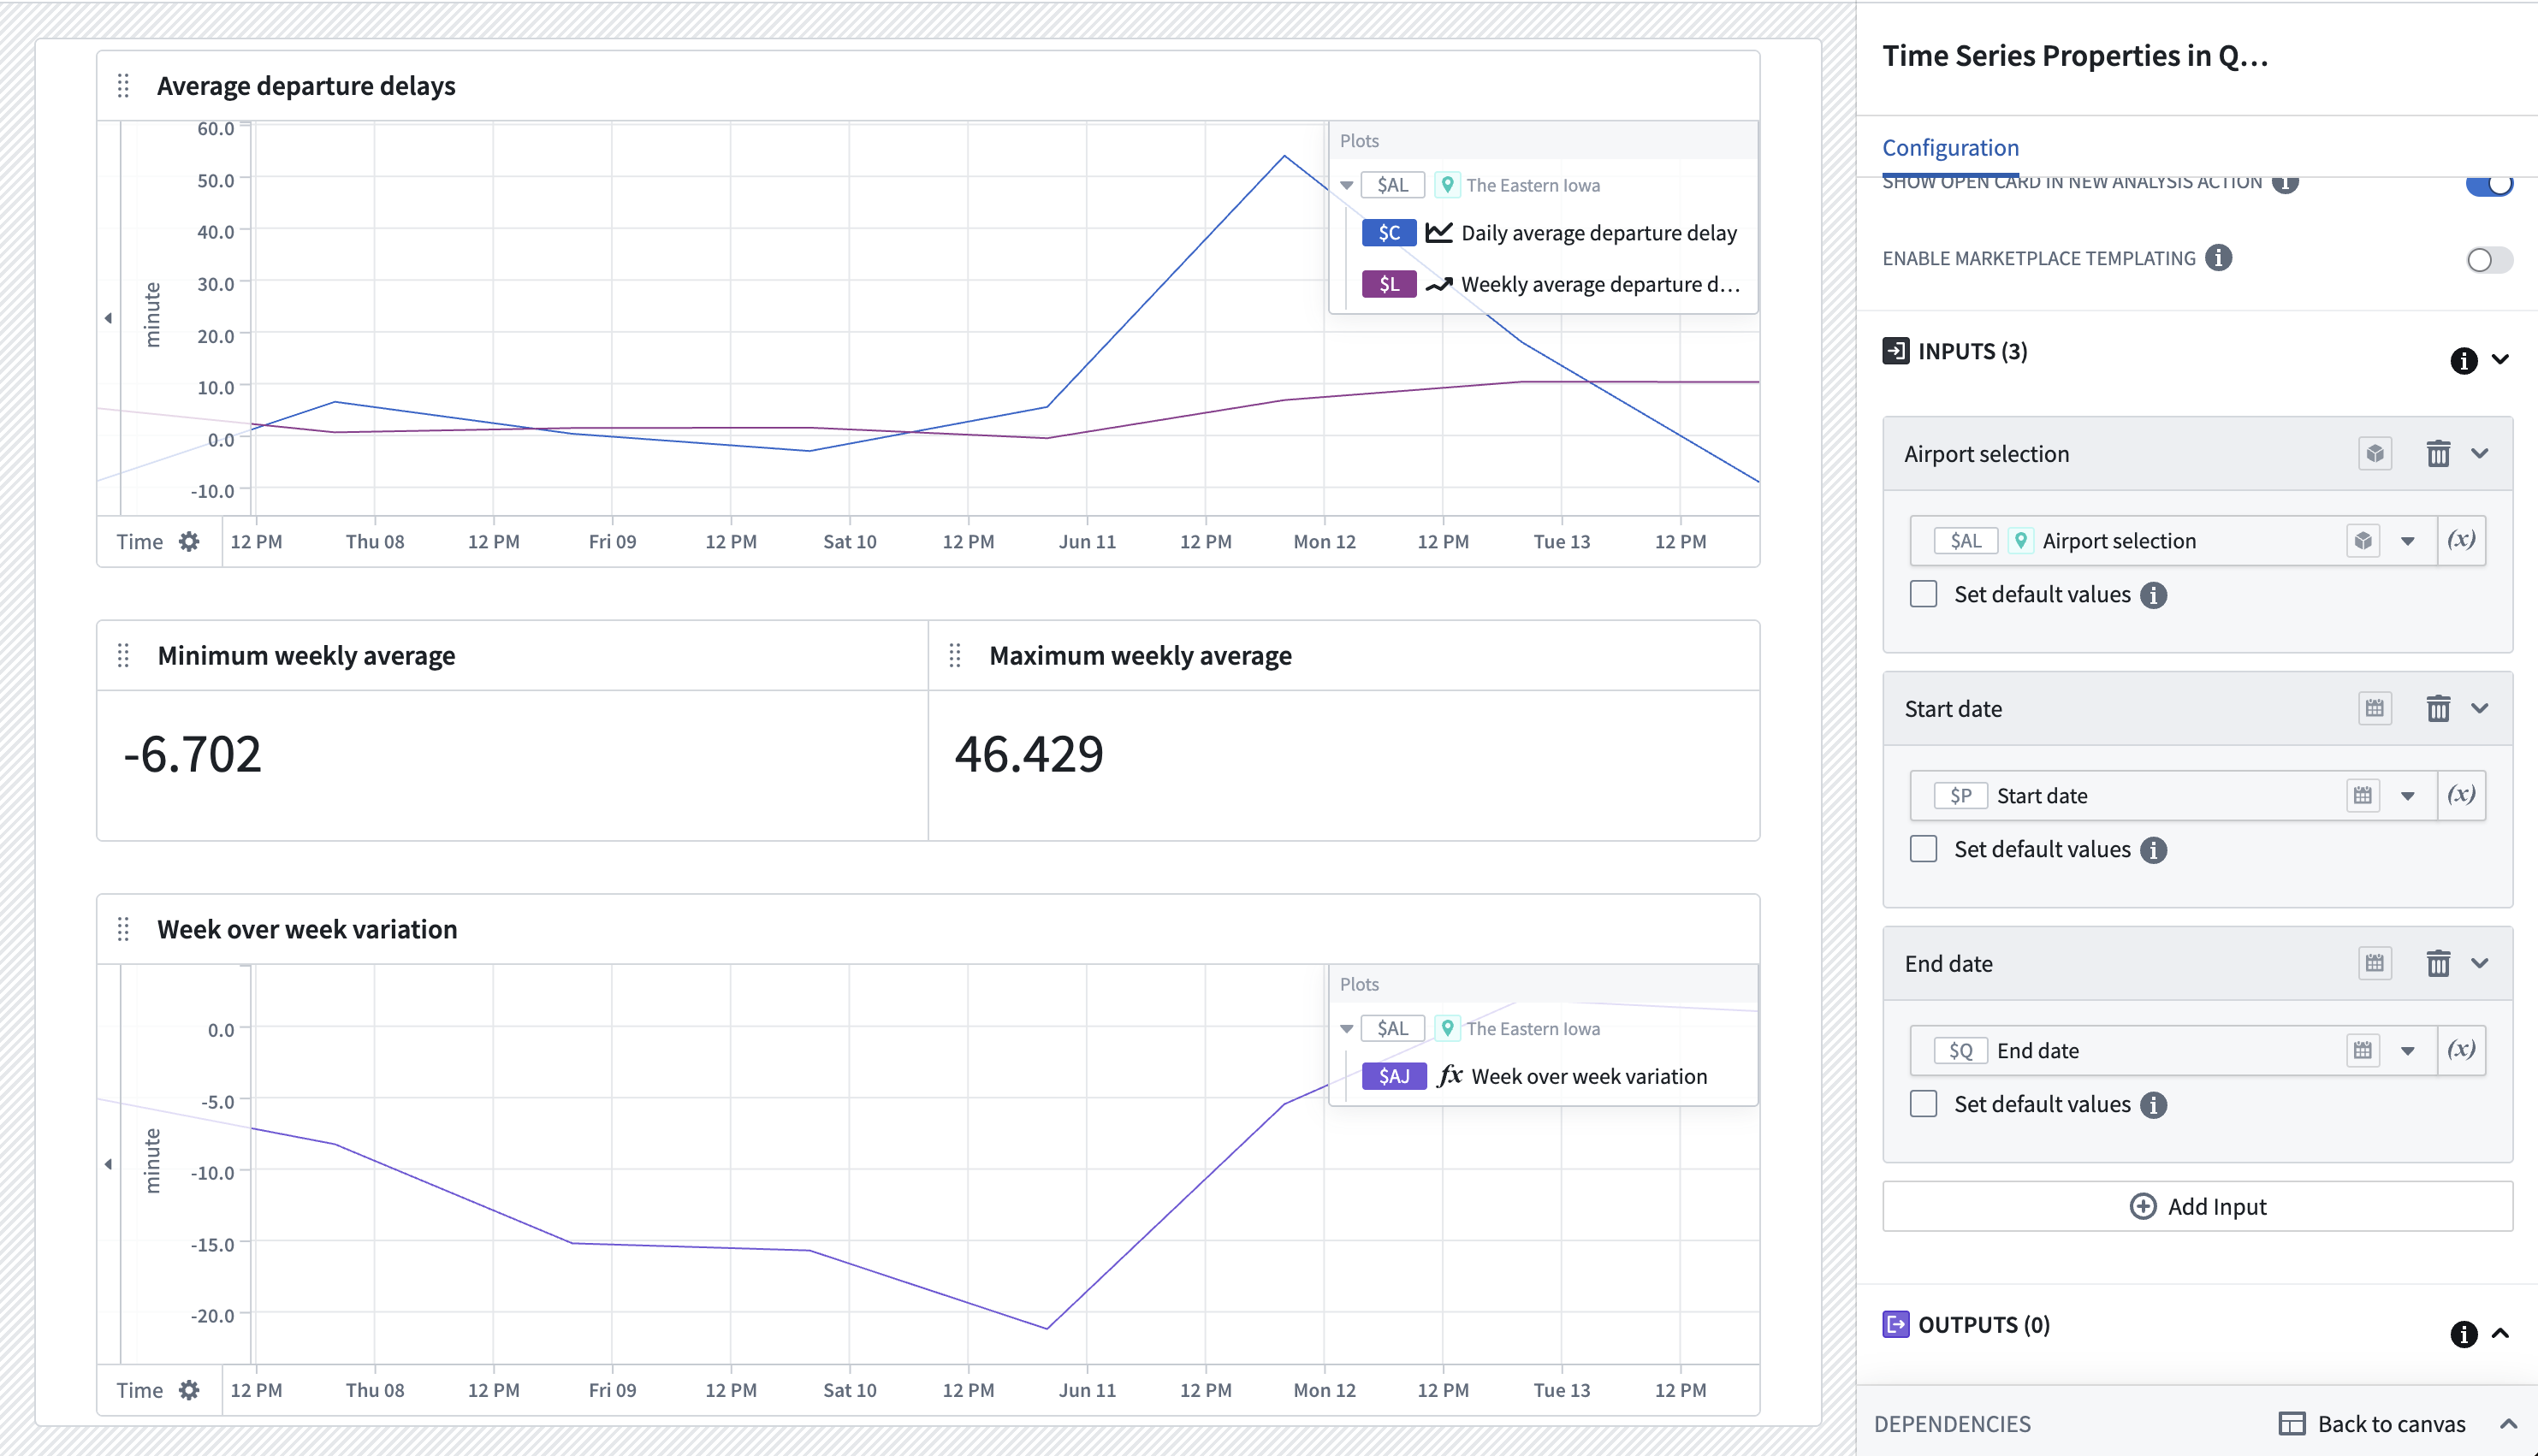Show info for Start date default values
The width and height of the screenshot is (2538, 1456).
point(2154,851)
